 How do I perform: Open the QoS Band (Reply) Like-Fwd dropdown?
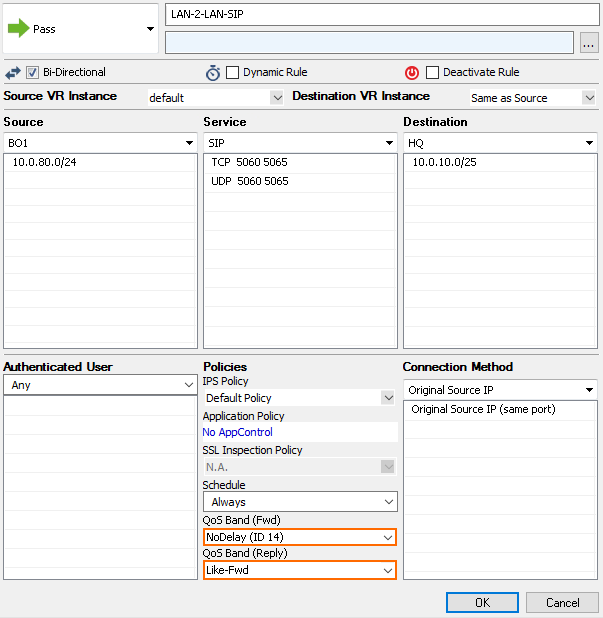(300, 570)
